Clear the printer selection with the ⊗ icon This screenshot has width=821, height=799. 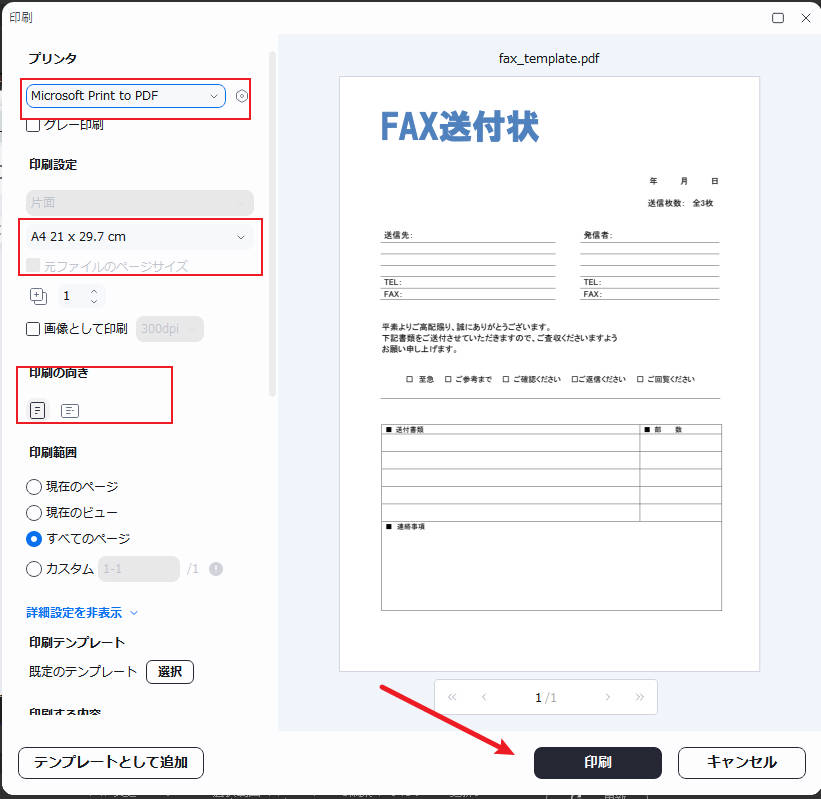[x=240, y=96]
